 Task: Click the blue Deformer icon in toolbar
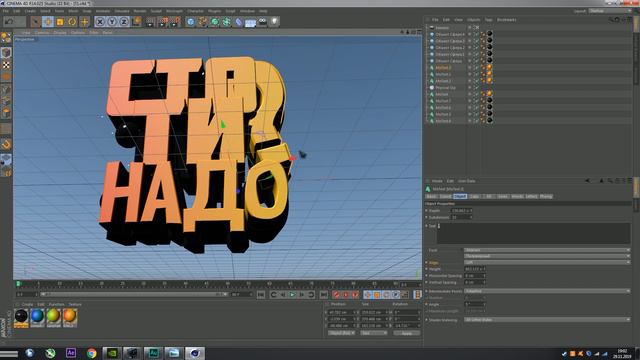(238, 22)
